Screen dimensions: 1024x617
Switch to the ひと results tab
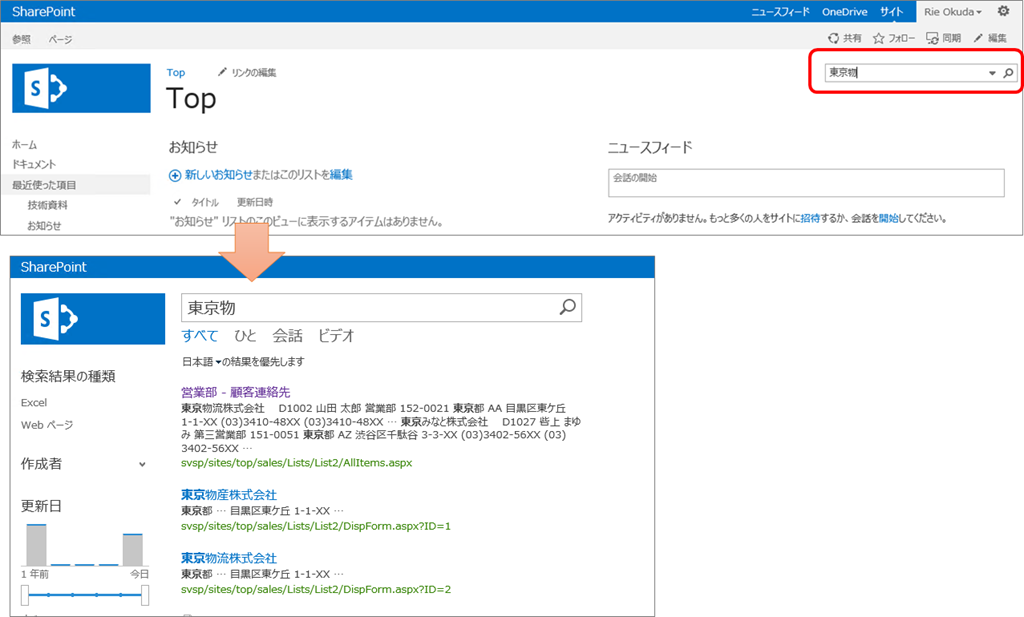246,336
